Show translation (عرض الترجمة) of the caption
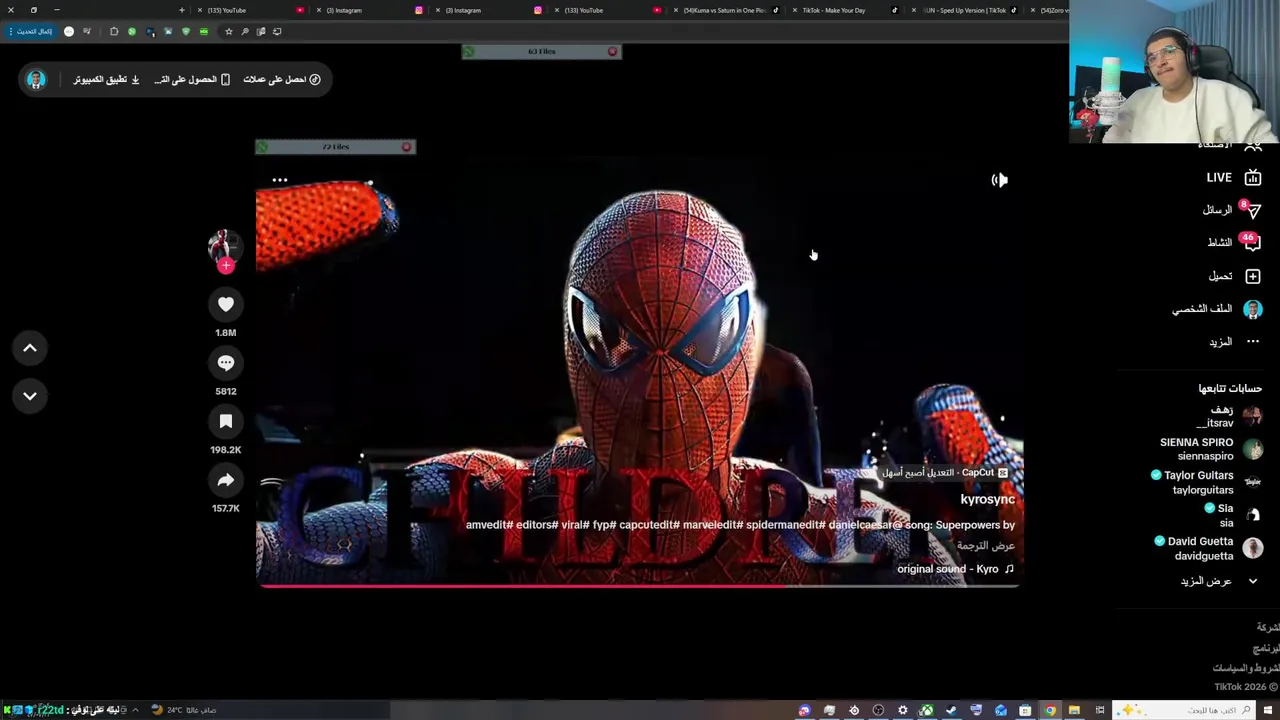Screen dimensions: 1280x720 point(986,546)
